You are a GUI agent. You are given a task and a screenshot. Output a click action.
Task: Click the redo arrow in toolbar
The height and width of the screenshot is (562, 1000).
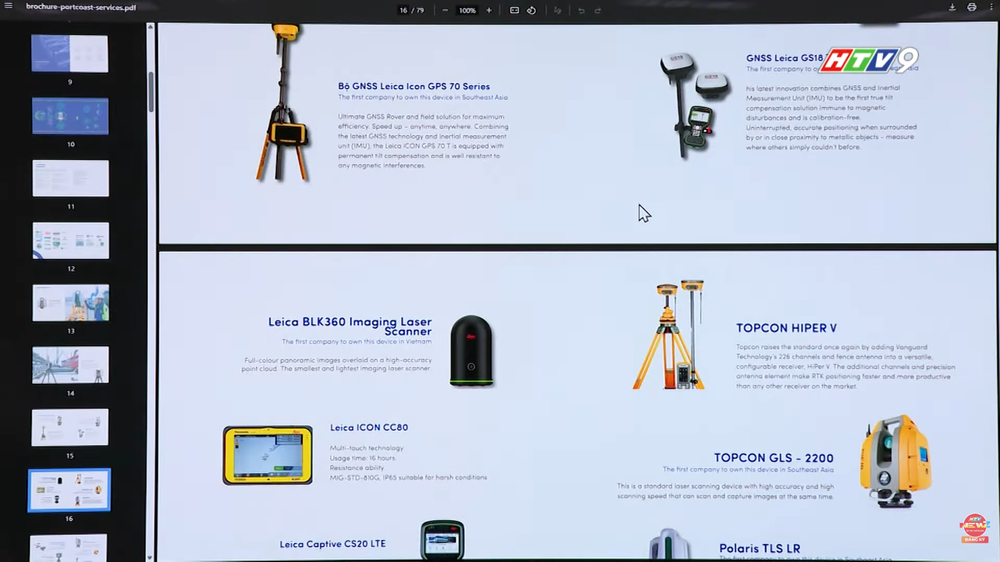(598, 10)
